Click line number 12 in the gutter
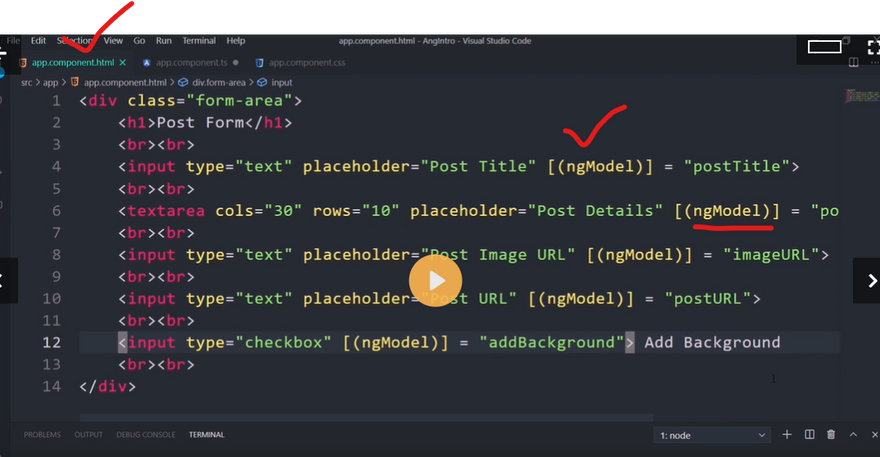 (x=53, y=342)
